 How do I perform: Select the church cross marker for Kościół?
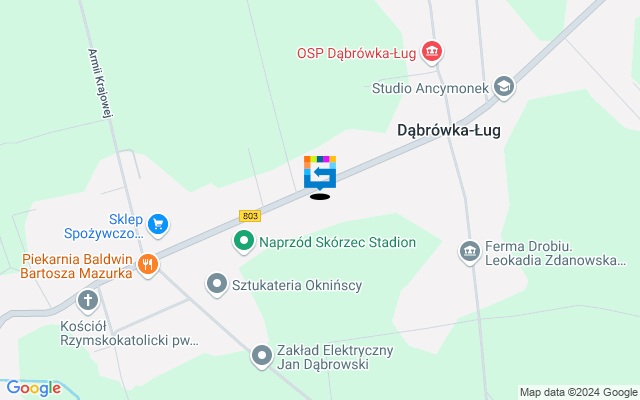click(88, 301)
